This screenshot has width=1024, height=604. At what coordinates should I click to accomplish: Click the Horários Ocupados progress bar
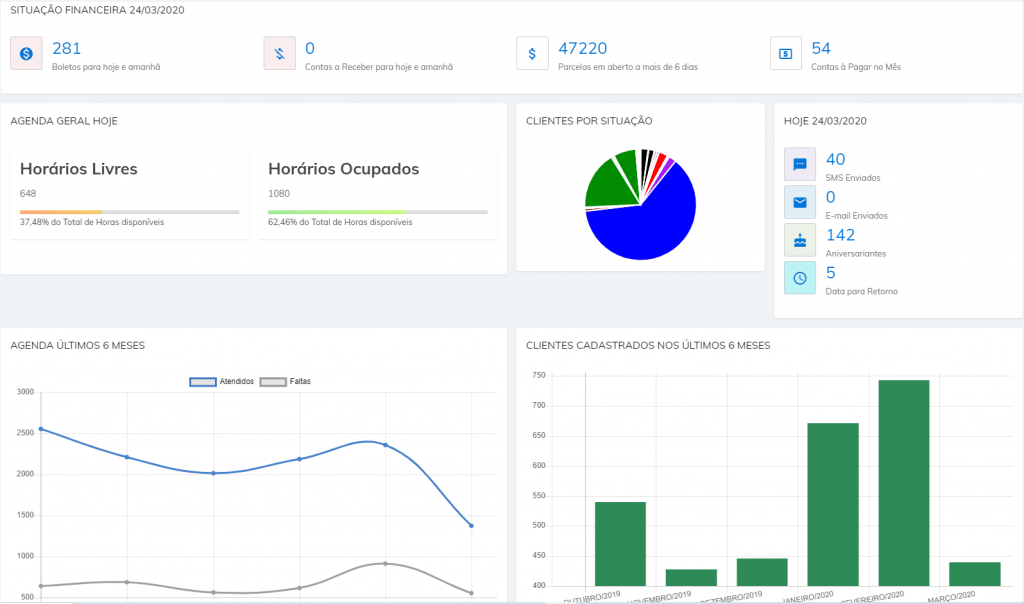tap(377, 212)
